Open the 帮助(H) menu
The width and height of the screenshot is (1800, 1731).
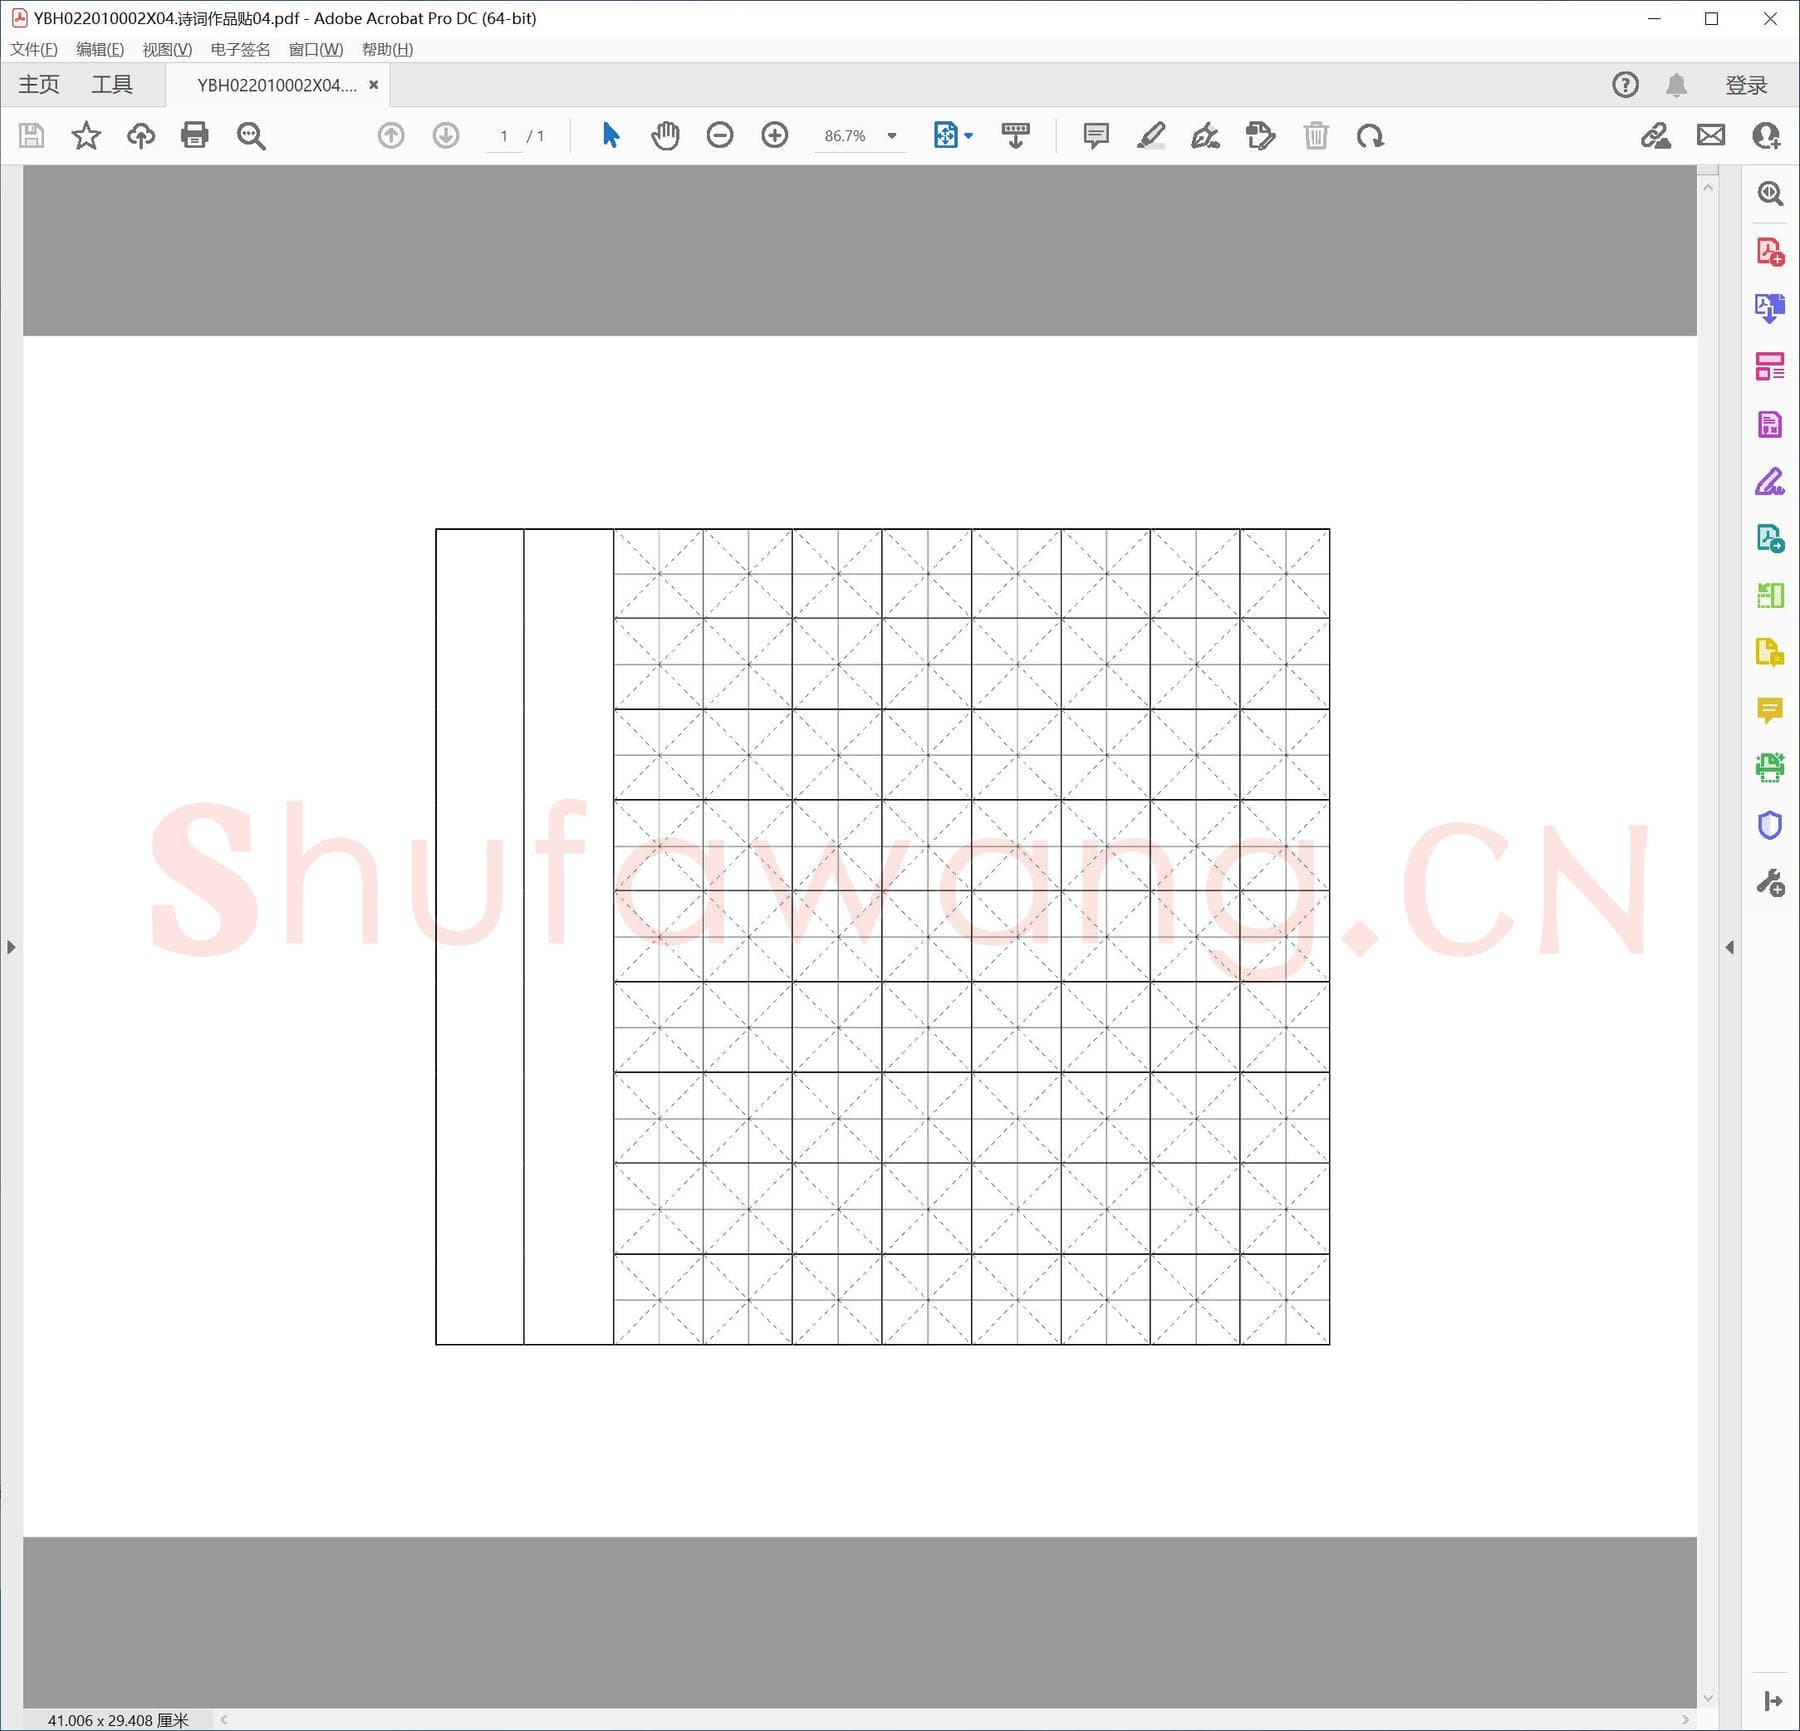[387, 49]
